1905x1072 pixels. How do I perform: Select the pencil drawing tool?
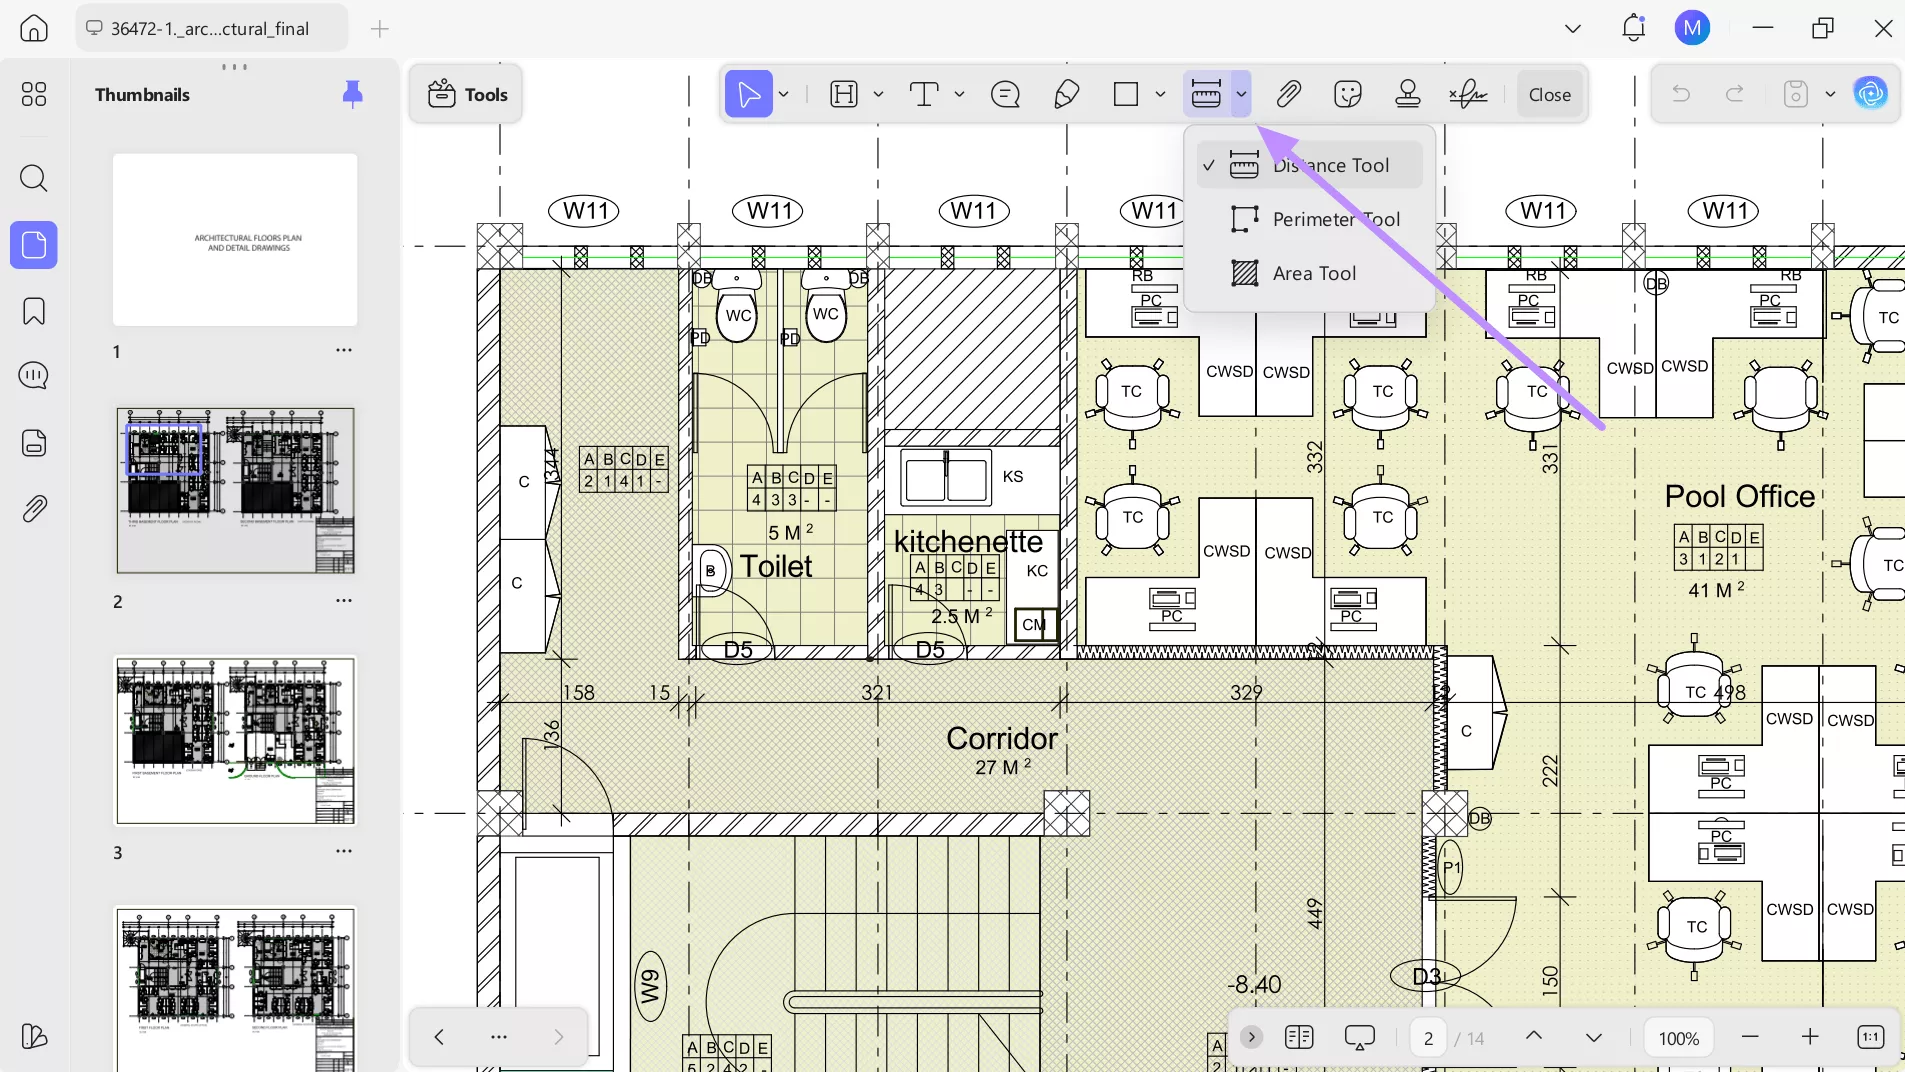[1066, 95]
